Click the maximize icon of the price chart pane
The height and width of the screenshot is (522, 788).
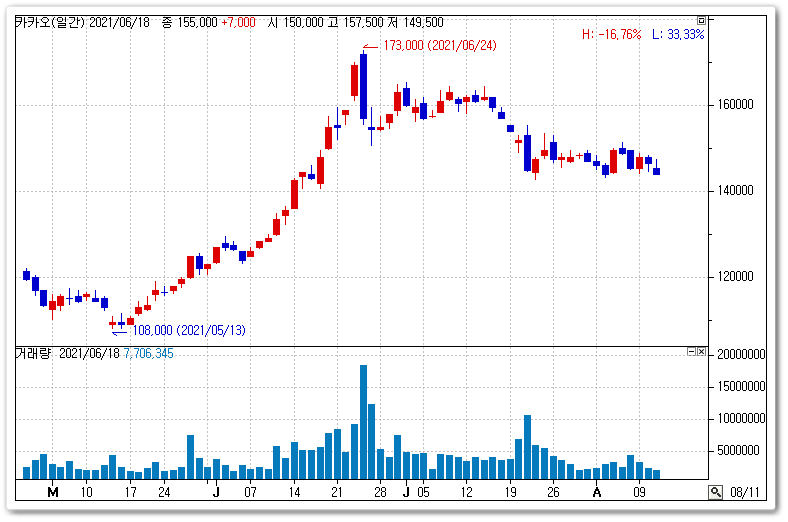pyautogui.click(x=701, y=21)
